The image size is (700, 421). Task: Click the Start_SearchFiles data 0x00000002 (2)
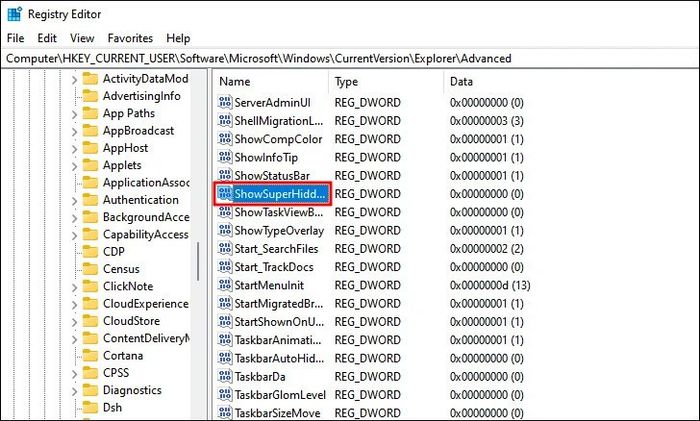487,249
